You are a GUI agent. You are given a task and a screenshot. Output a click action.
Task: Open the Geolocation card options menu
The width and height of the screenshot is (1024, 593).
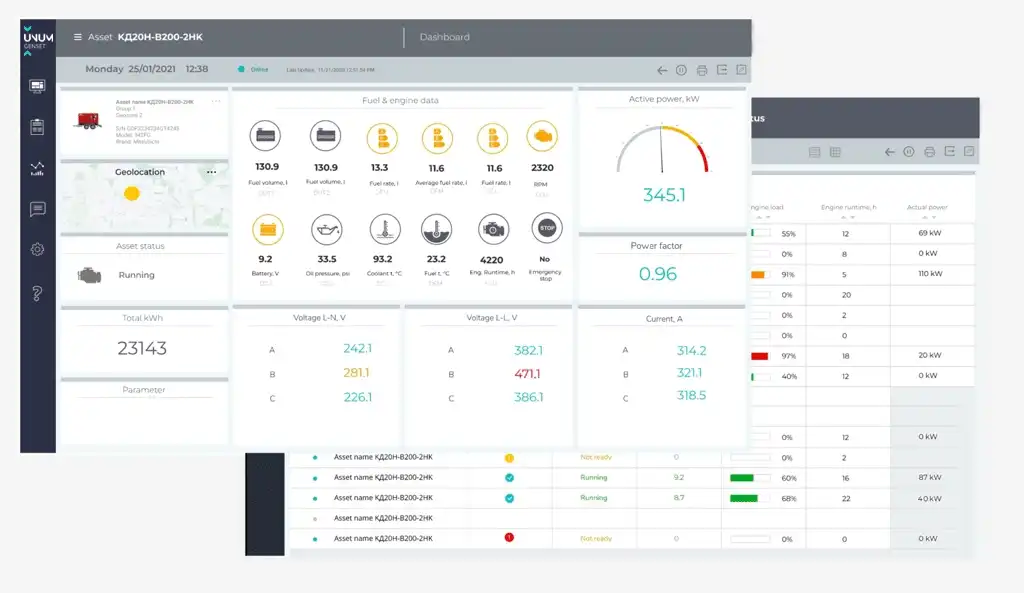coord(211,172)
